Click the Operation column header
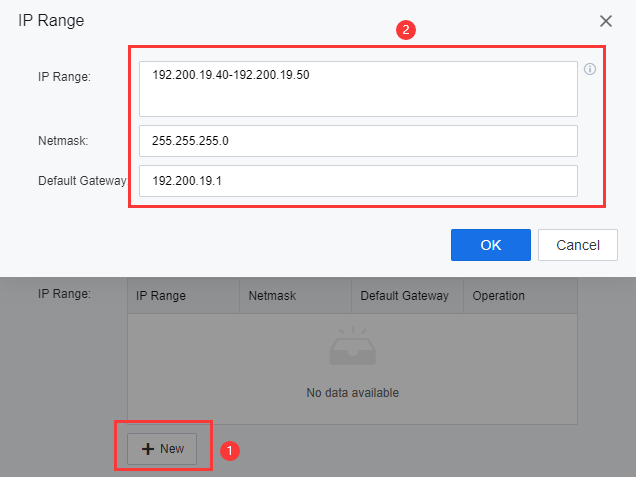636x477 pixels. 499,296
